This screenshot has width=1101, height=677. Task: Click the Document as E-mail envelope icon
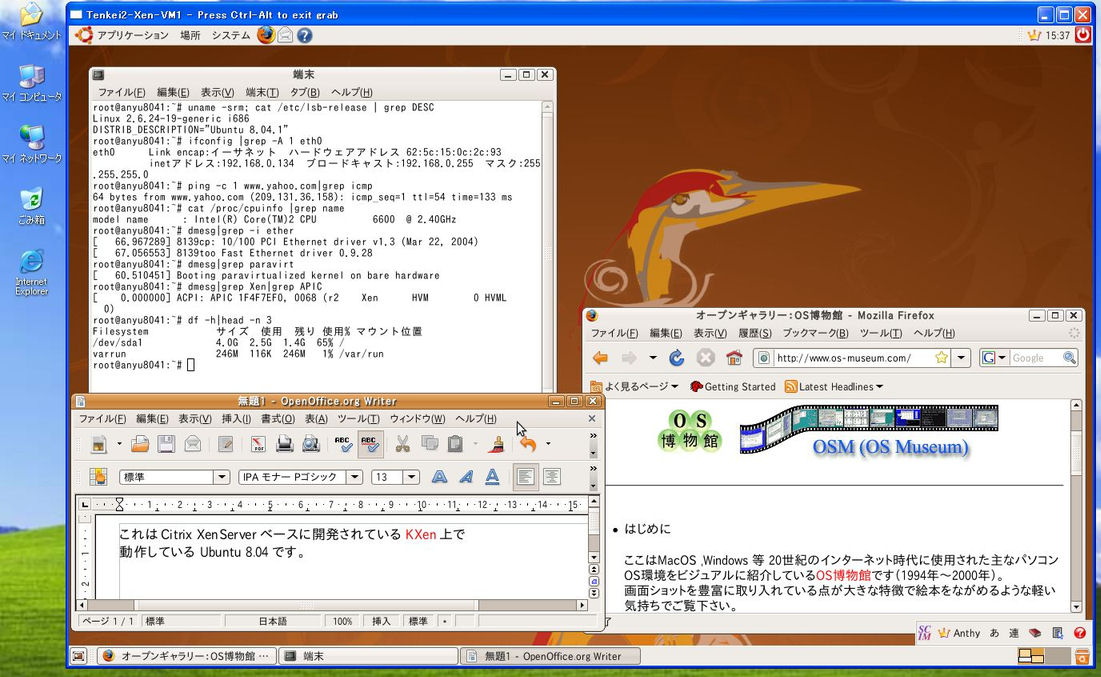click(192, 444)
